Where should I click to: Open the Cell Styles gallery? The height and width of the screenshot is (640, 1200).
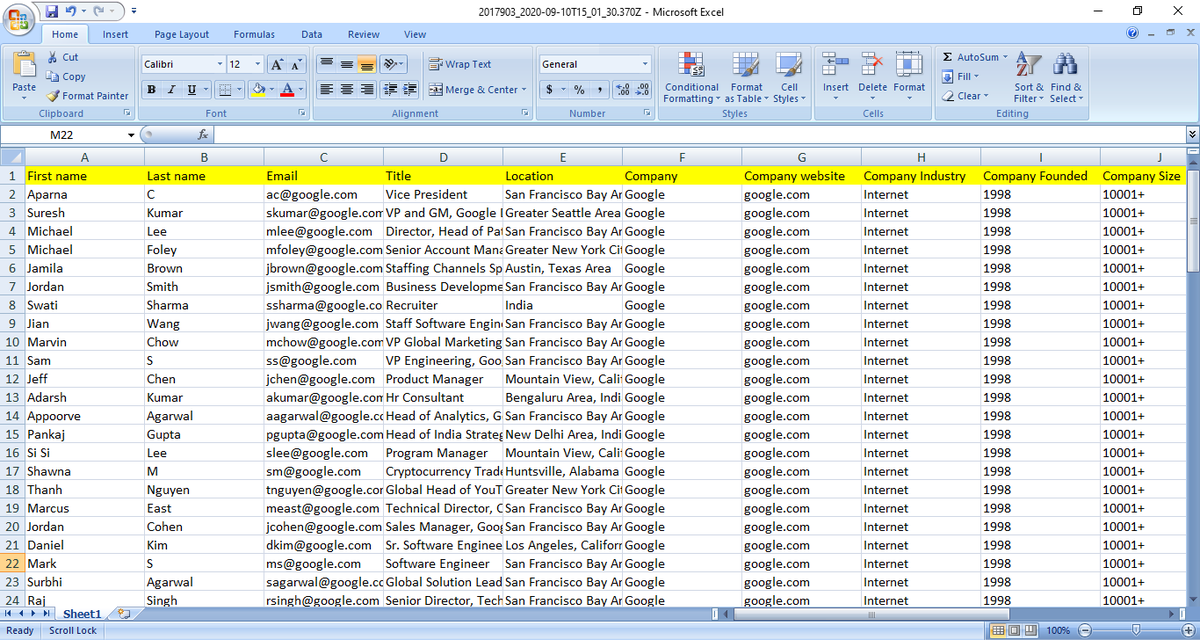pyautogui.click(x=788, y=78)
